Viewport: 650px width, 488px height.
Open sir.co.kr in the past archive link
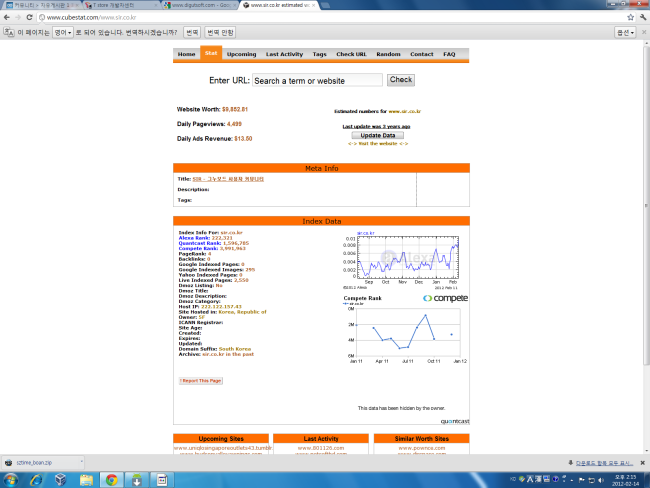click(228, 354)
